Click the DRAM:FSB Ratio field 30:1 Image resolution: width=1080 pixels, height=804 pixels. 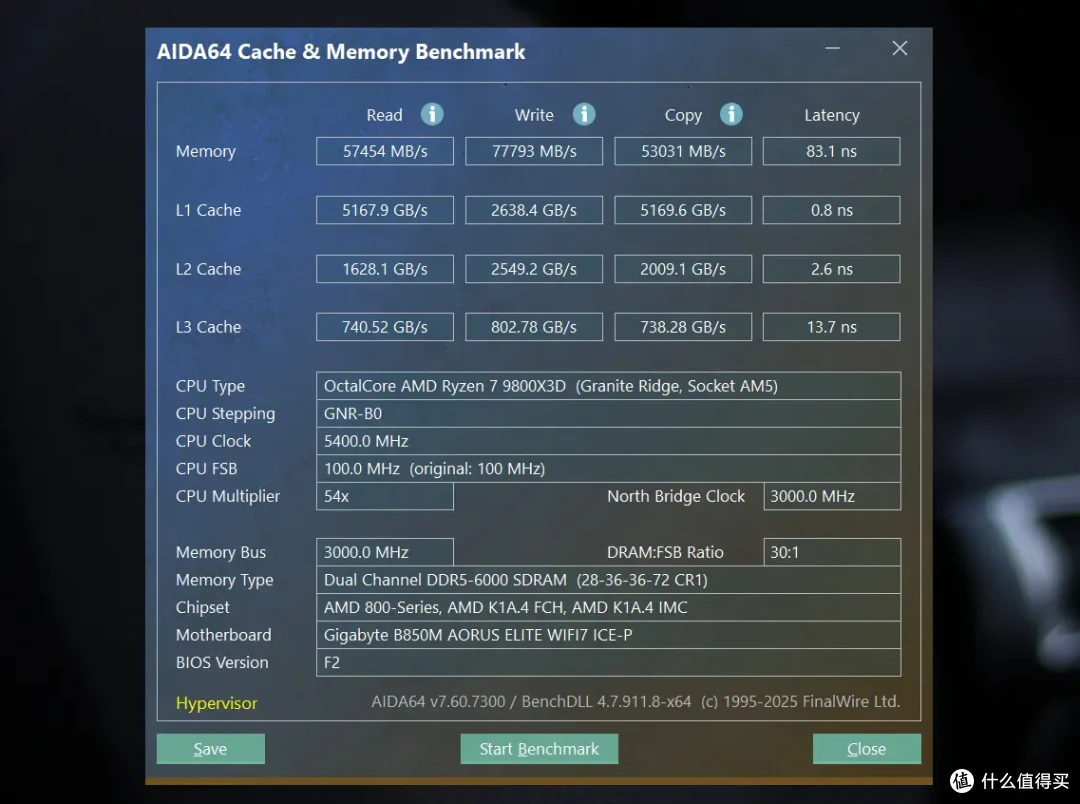point(832,553)
